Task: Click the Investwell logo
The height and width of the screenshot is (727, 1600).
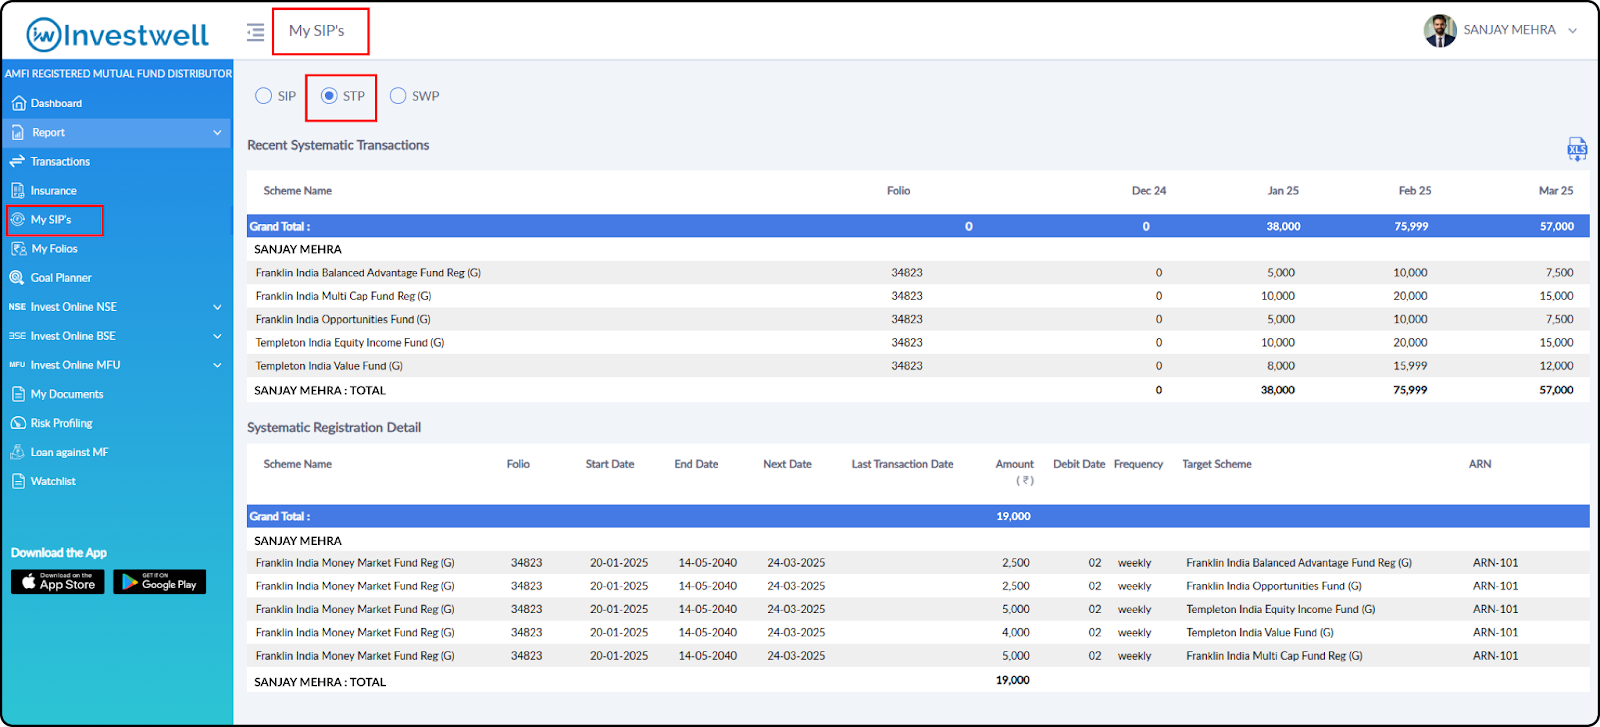Action: coord(118,35)
